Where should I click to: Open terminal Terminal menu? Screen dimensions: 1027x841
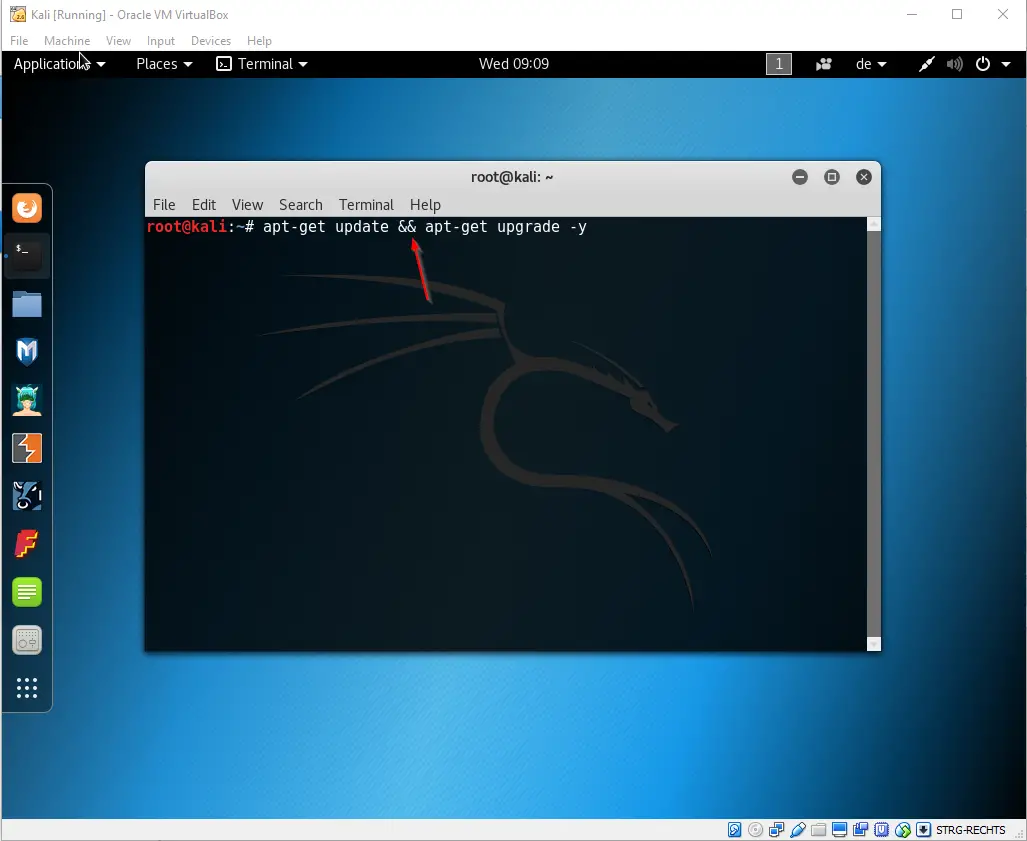366,205
